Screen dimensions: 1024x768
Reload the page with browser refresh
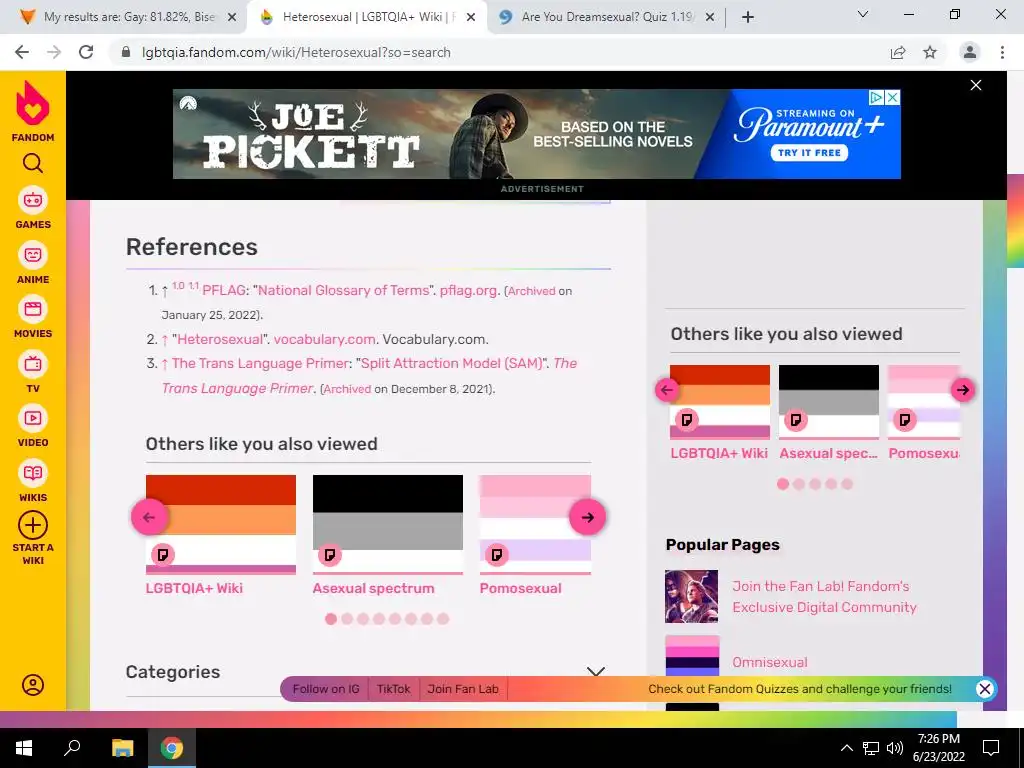(x=86, y=52)
